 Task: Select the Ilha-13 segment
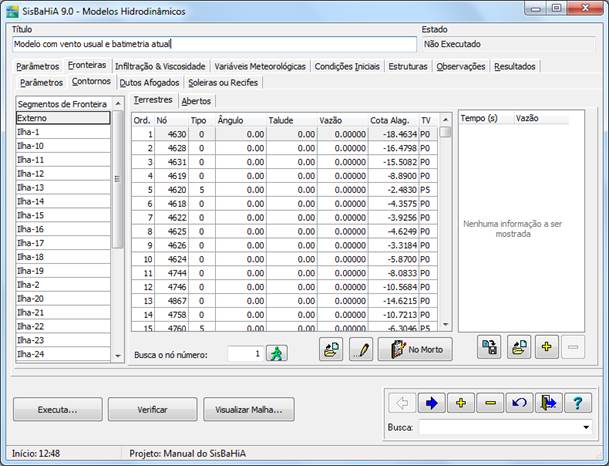click(x=63, y=188)
